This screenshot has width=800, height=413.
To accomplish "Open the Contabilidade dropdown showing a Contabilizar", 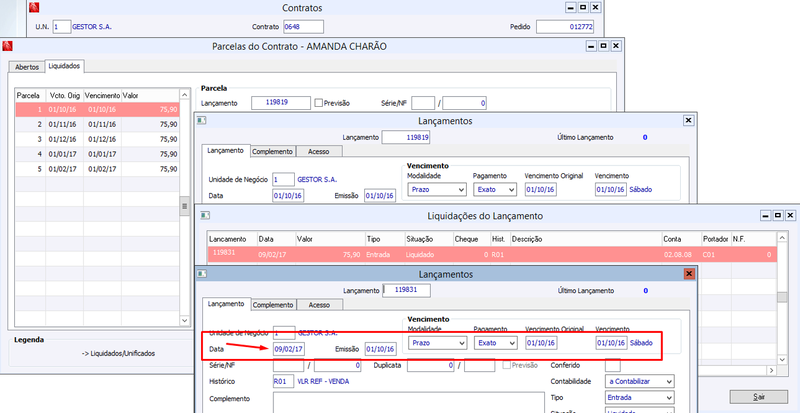I will click(x=639, y=381).
